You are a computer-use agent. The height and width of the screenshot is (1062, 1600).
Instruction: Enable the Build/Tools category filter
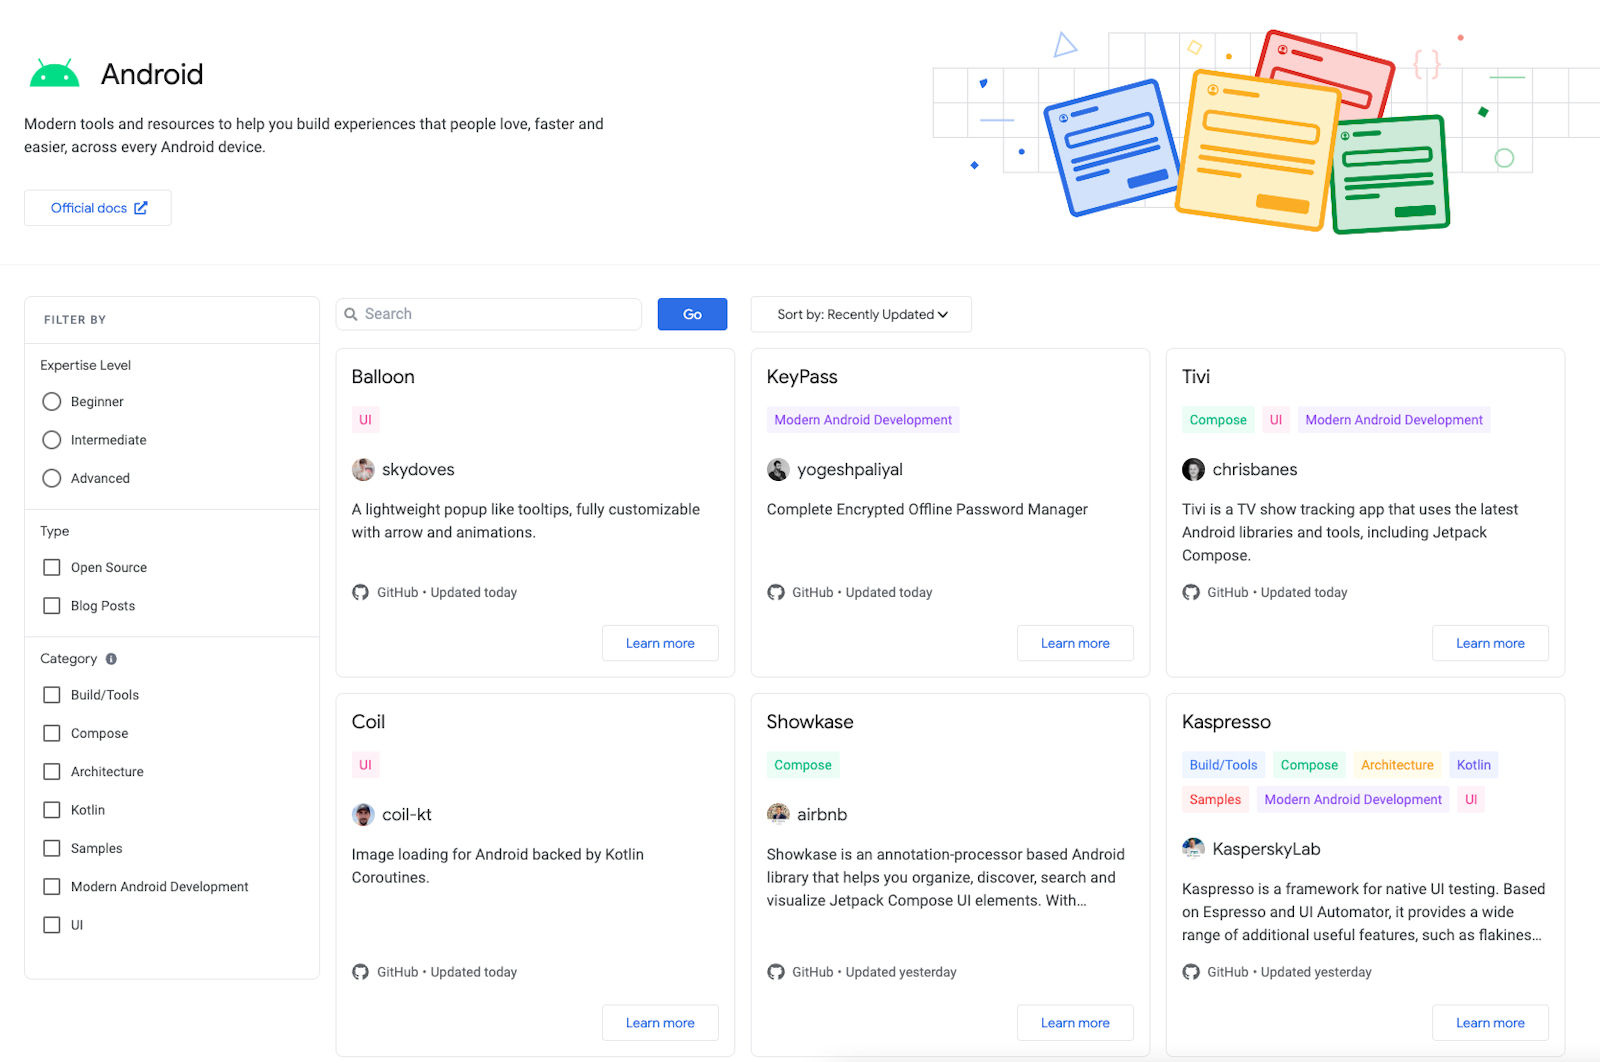pyautogui.click(x=52, y=695)
